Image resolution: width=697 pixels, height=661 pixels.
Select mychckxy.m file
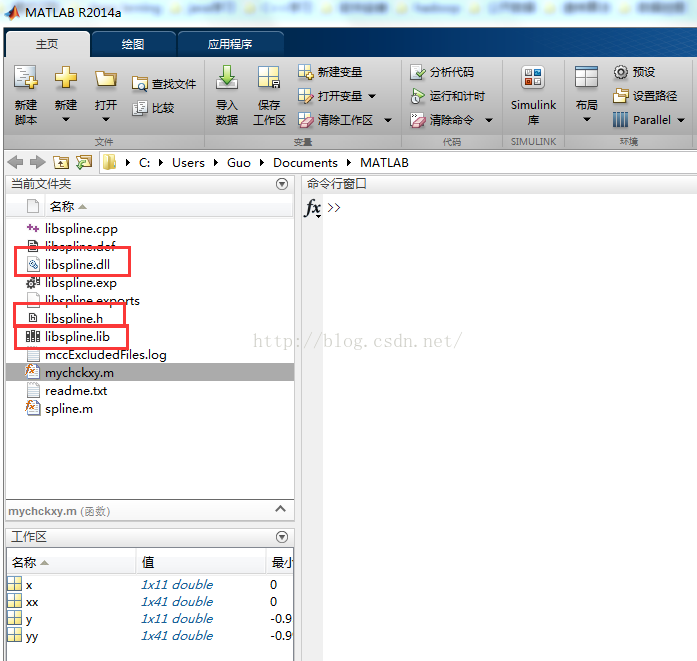click(x=150, y=373)
